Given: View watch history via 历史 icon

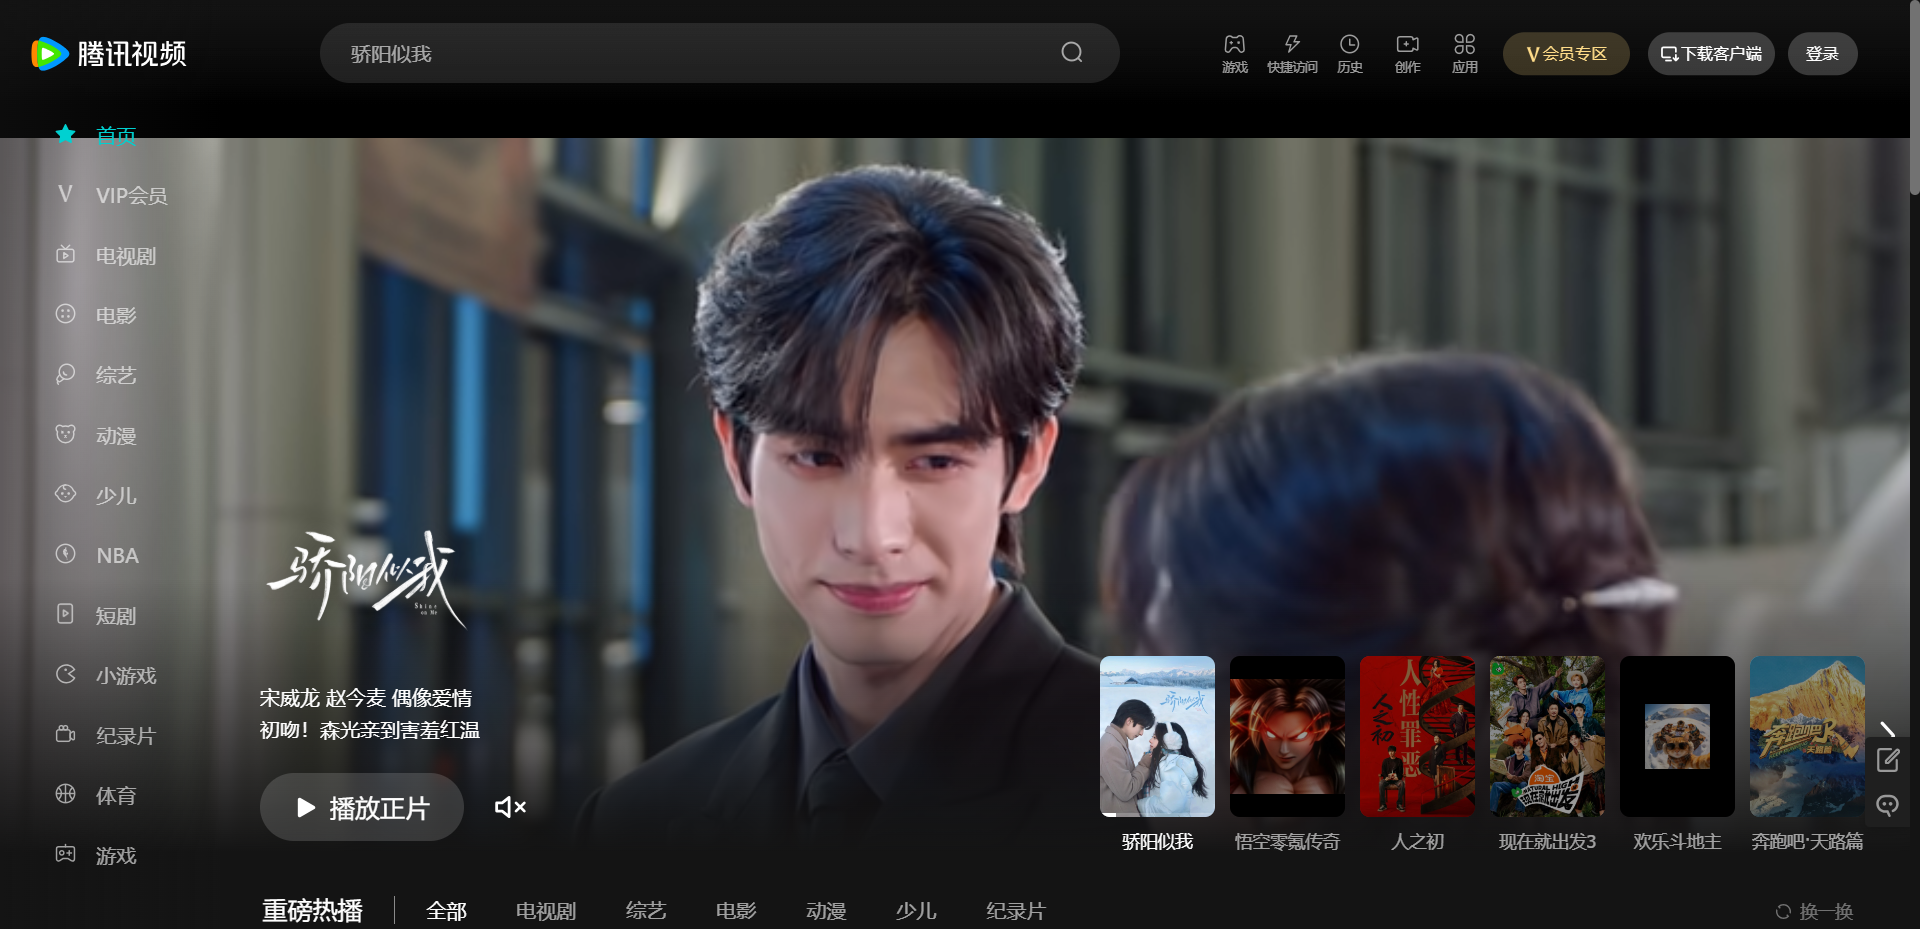Looking at the screenshot, I should click(x=1350, y=53).
